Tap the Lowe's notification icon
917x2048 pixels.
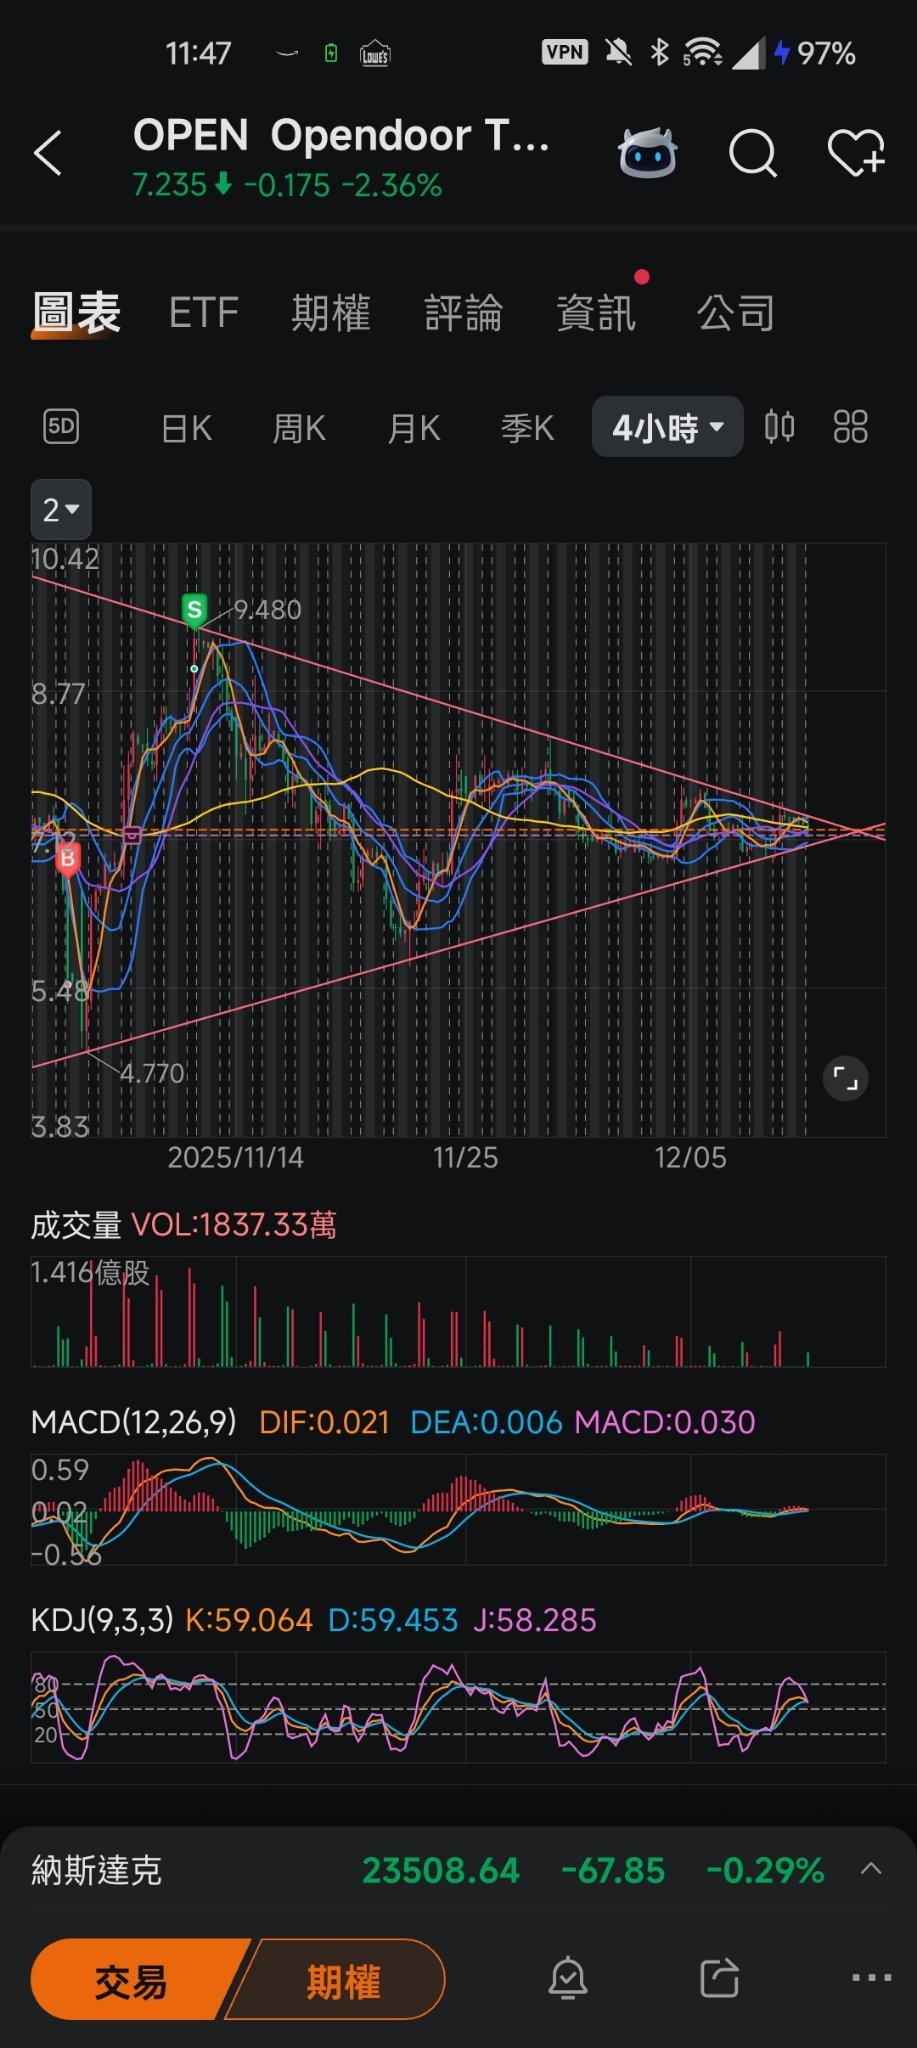tap(375, 53)
